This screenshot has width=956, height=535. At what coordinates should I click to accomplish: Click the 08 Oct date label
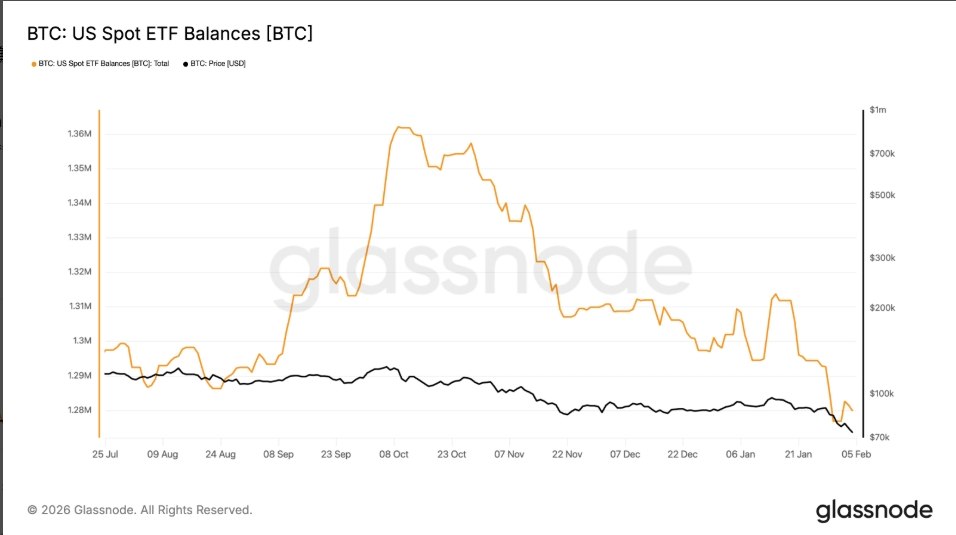pos(394,453)
